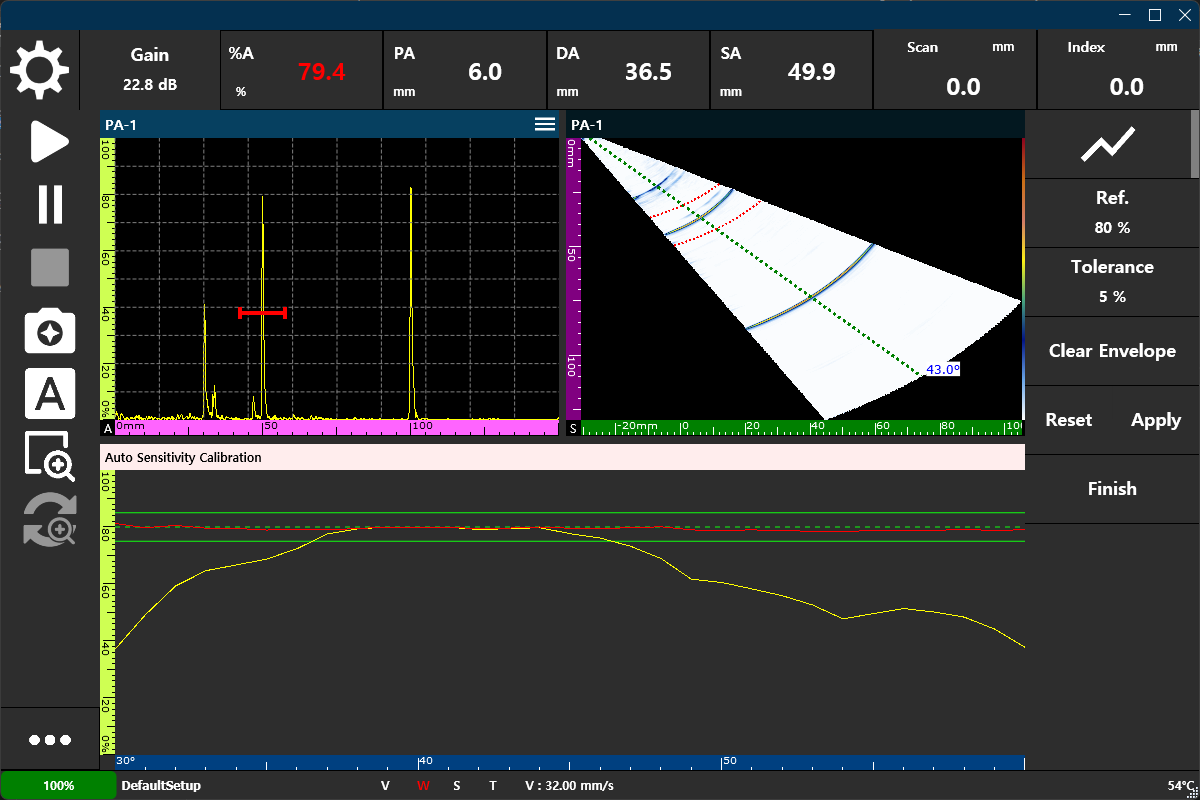Select the S view label on S-scan

pyautogui.click(x=573, y=428)
